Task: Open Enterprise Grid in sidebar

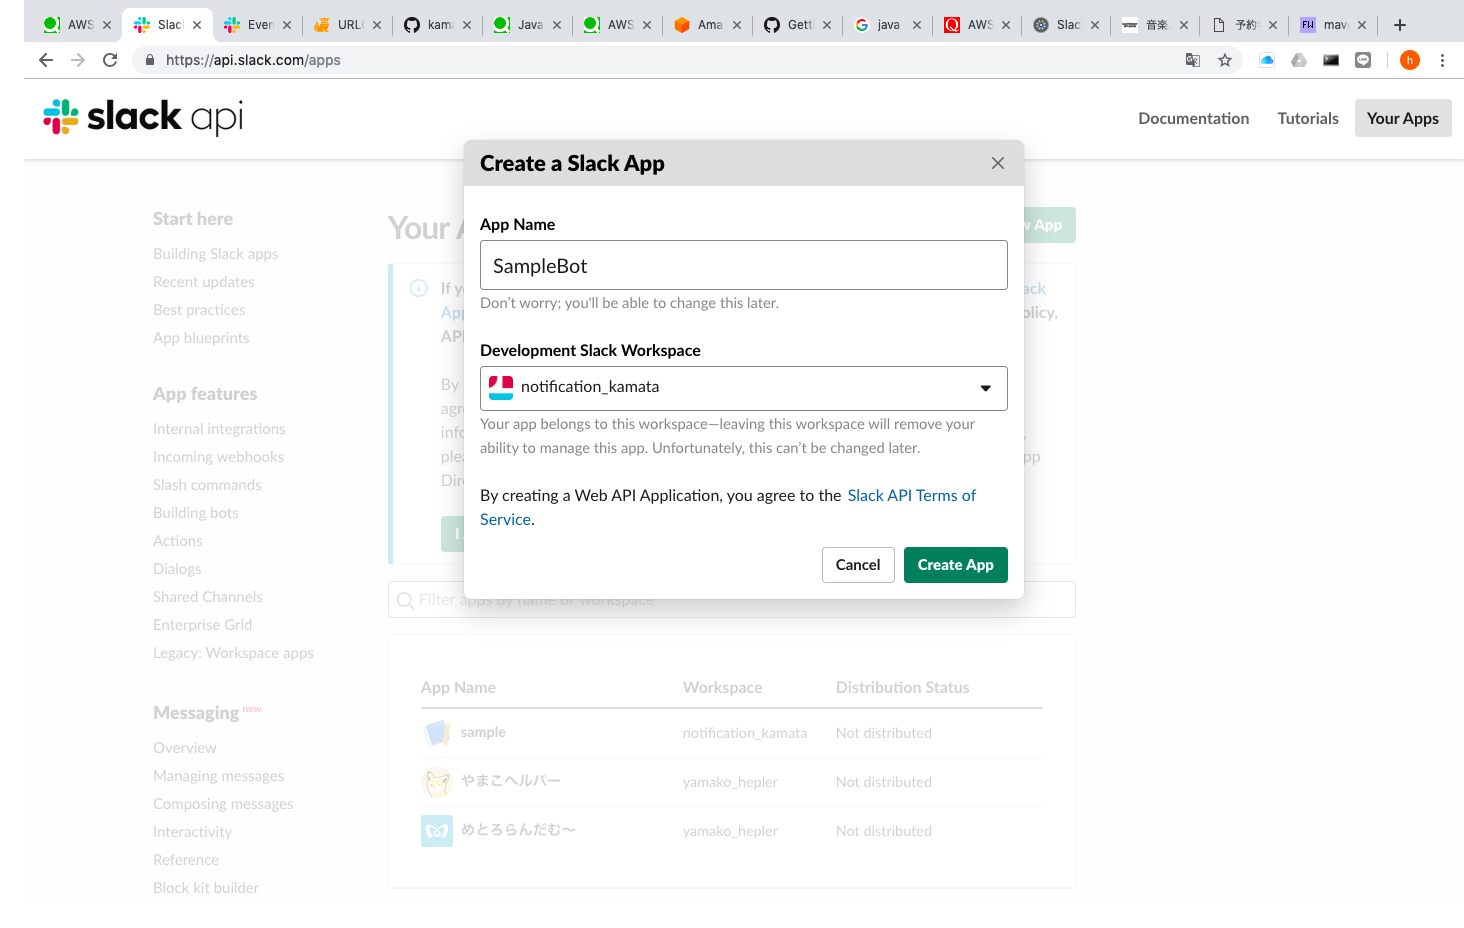Action: 202,625
